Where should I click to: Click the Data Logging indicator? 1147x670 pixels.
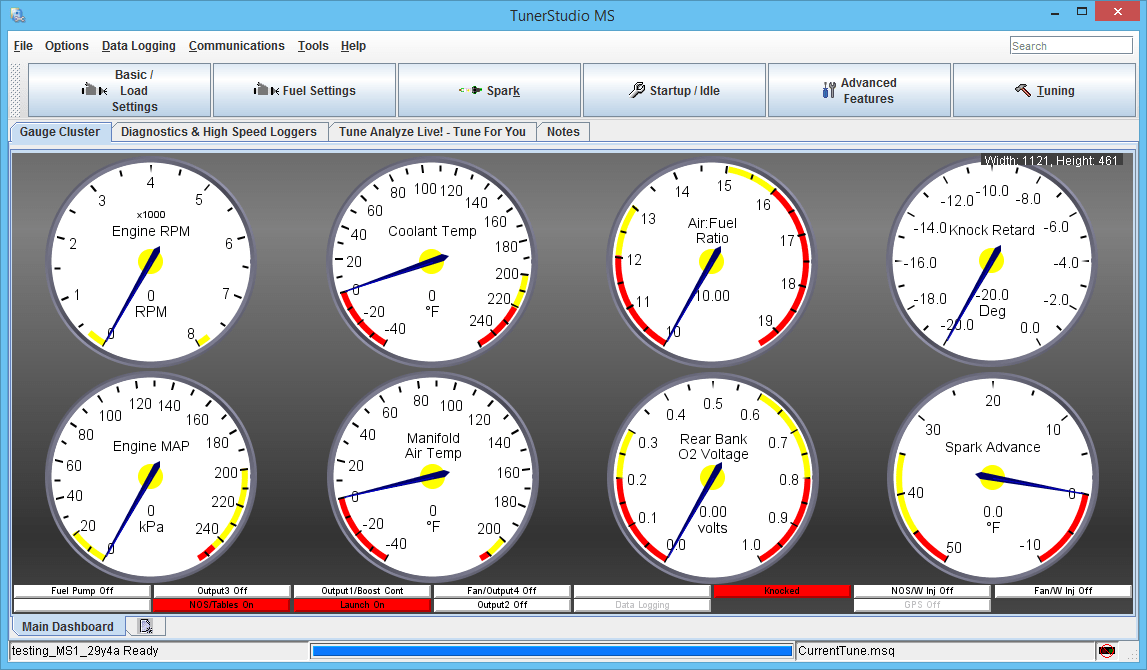click(642, 605)
